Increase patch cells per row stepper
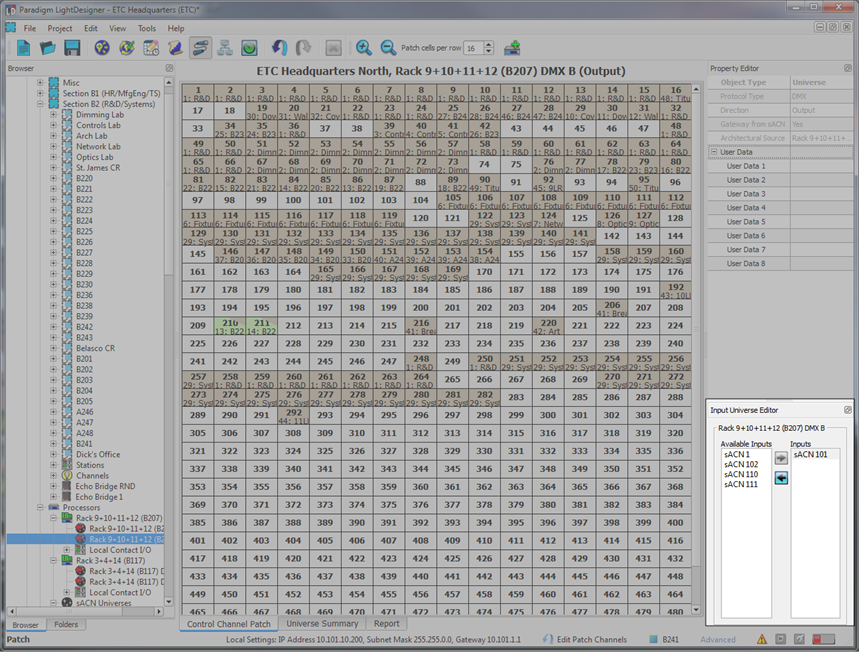Screen dimensions: 859x657 (x=489, y=44)
